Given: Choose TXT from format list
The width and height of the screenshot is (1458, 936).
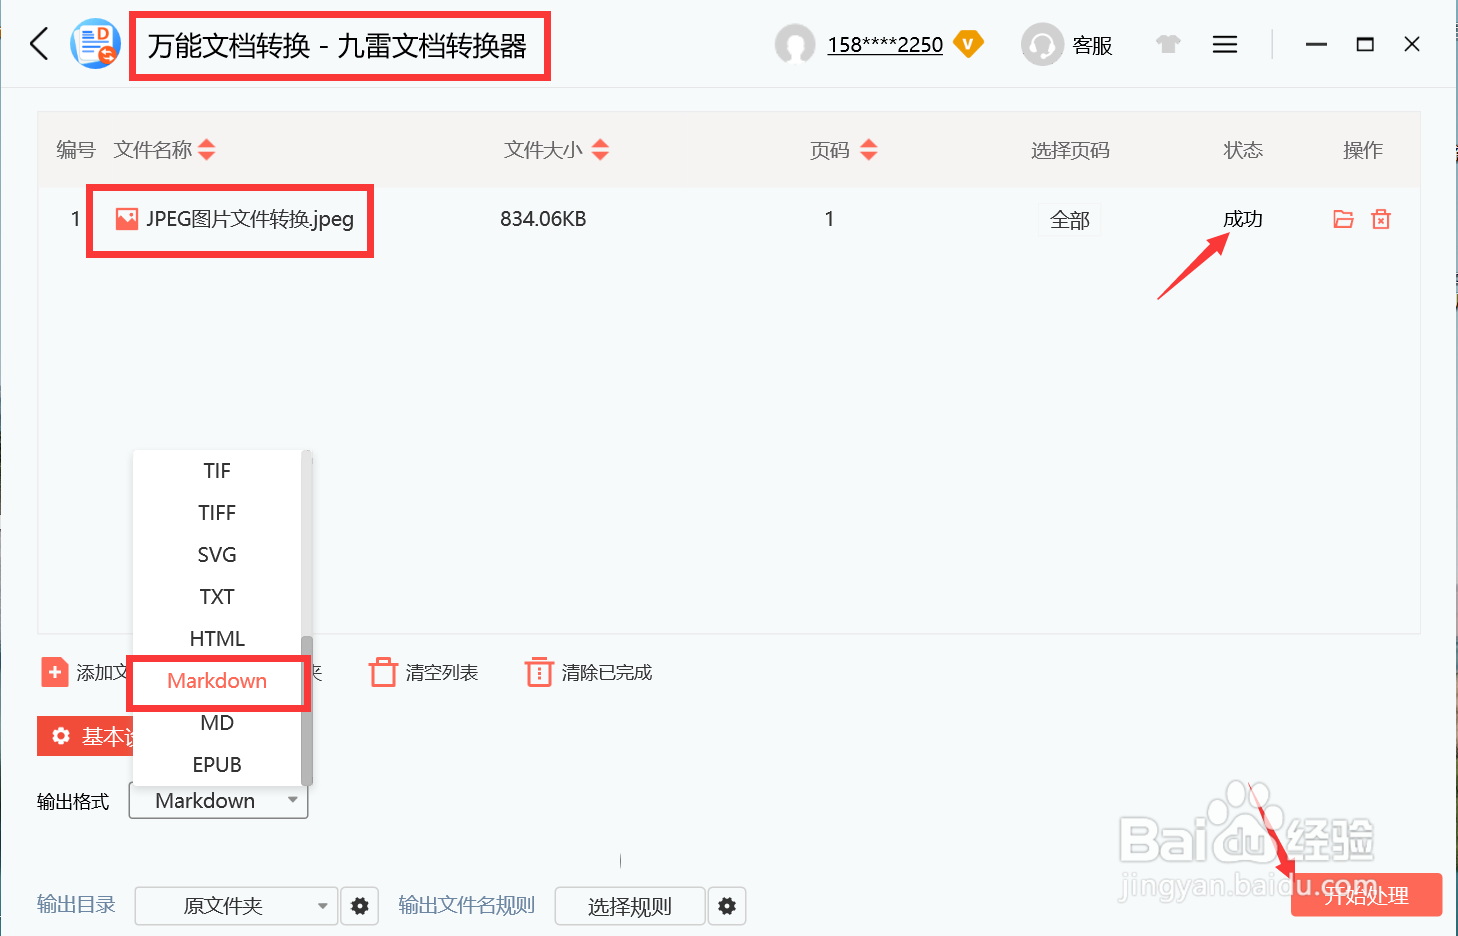Looking at the screenshot, I should coord(217,597).
